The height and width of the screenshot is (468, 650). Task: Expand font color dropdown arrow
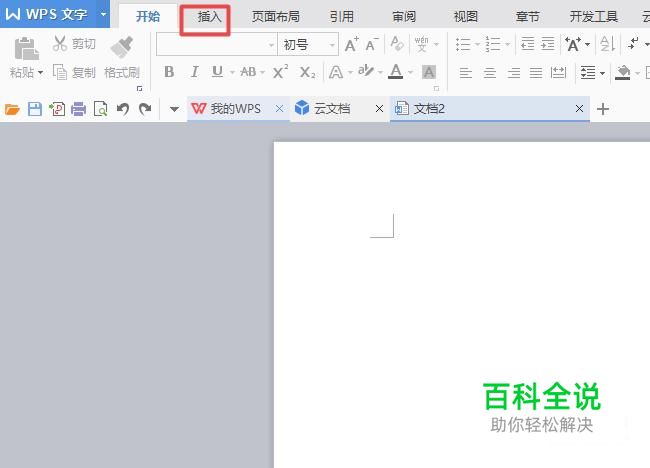tap(410, 73)
